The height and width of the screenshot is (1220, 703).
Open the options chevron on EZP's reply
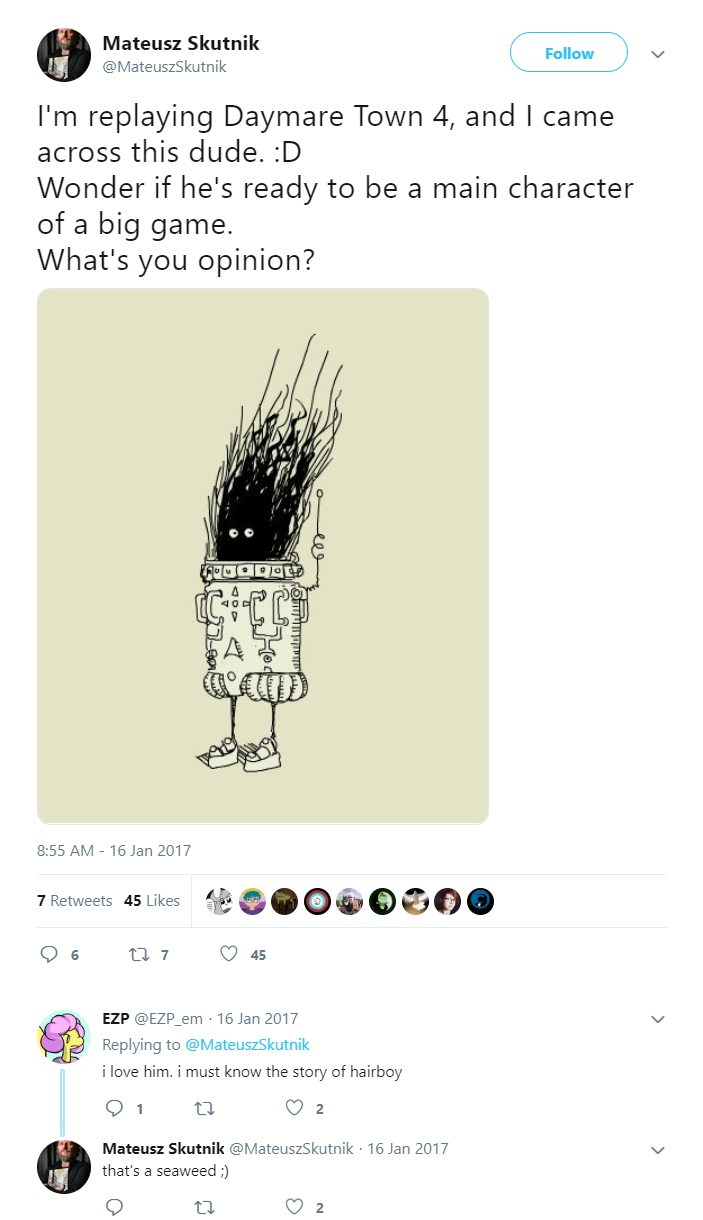pos(657,1019)
